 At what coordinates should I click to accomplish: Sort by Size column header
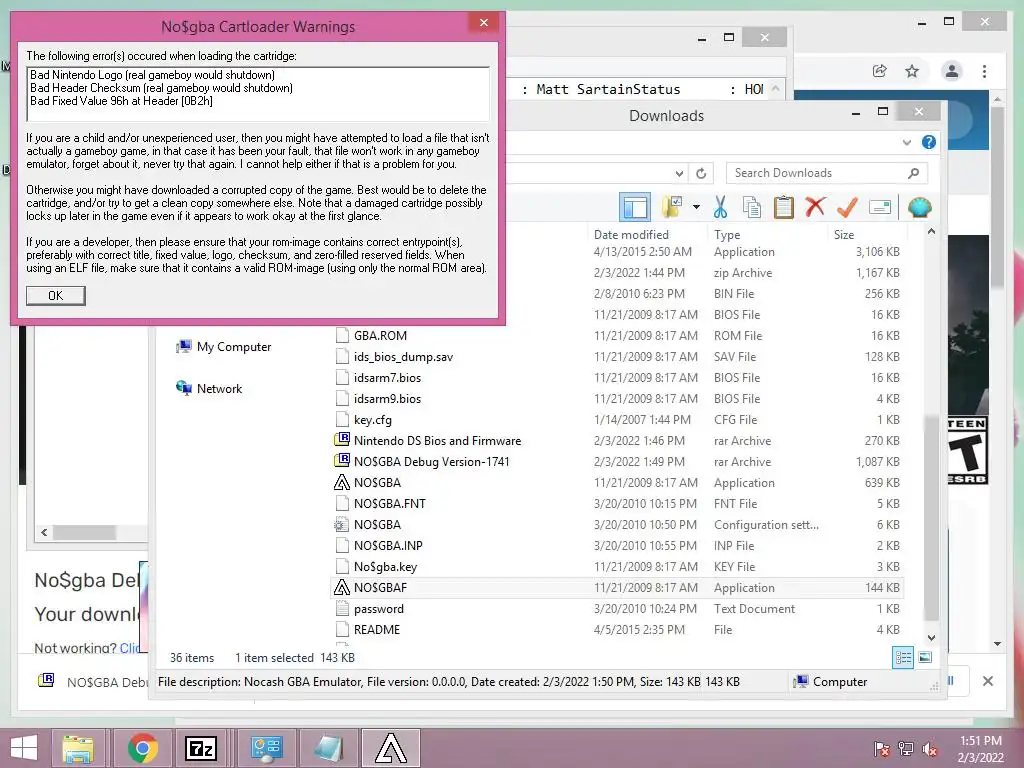coord(844,234)
